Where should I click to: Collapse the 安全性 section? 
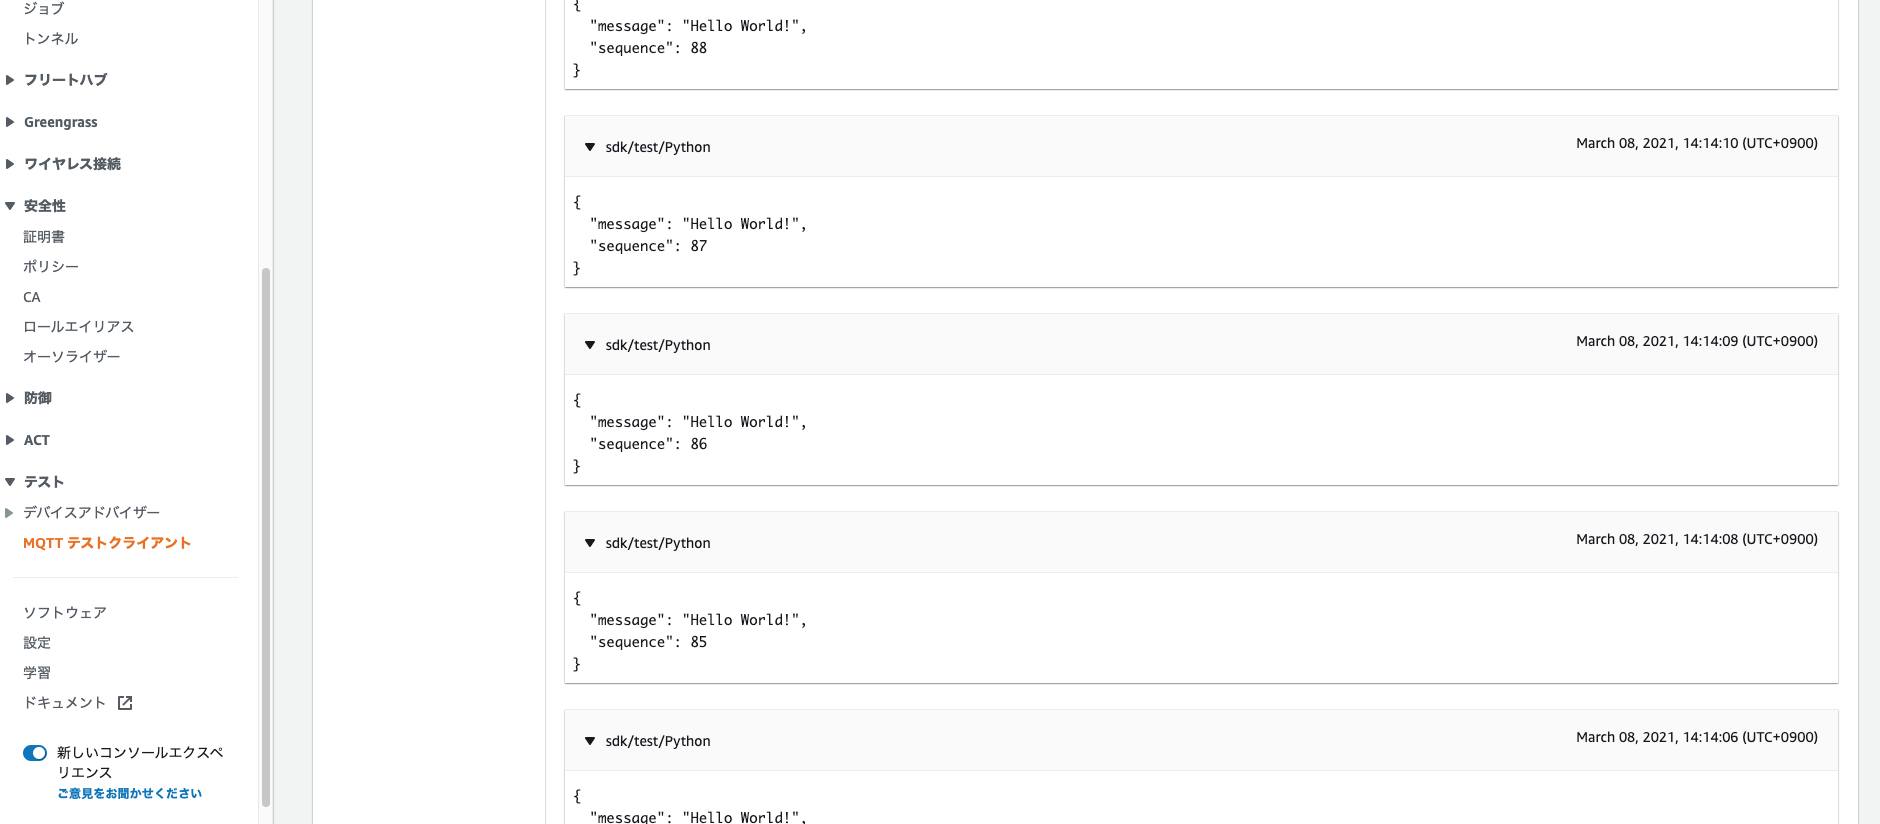pyautogui.click(x=10, y=206)
